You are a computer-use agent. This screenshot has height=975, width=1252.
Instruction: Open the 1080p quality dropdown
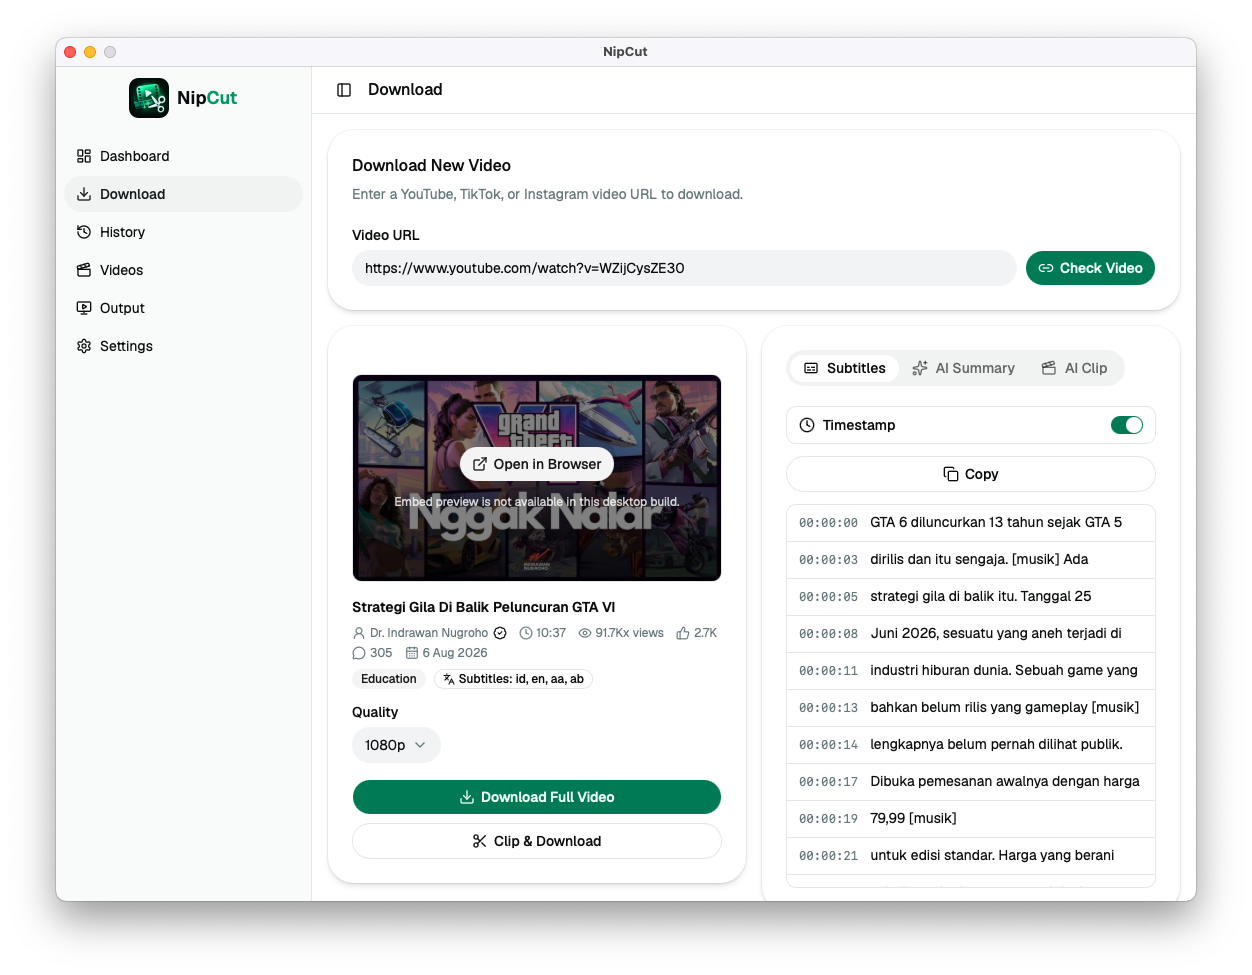point(396,745)
